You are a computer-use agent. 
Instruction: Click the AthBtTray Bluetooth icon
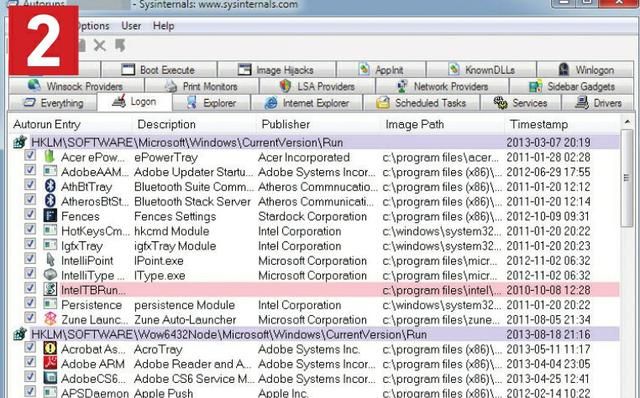(x=50, y=186)
